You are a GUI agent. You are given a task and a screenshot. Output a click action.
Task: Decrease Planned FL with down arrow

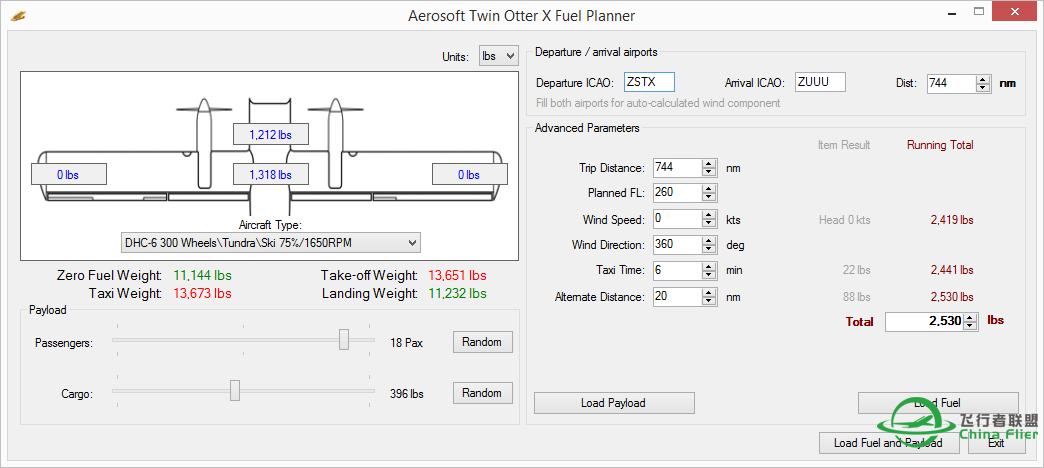(709, 198)
